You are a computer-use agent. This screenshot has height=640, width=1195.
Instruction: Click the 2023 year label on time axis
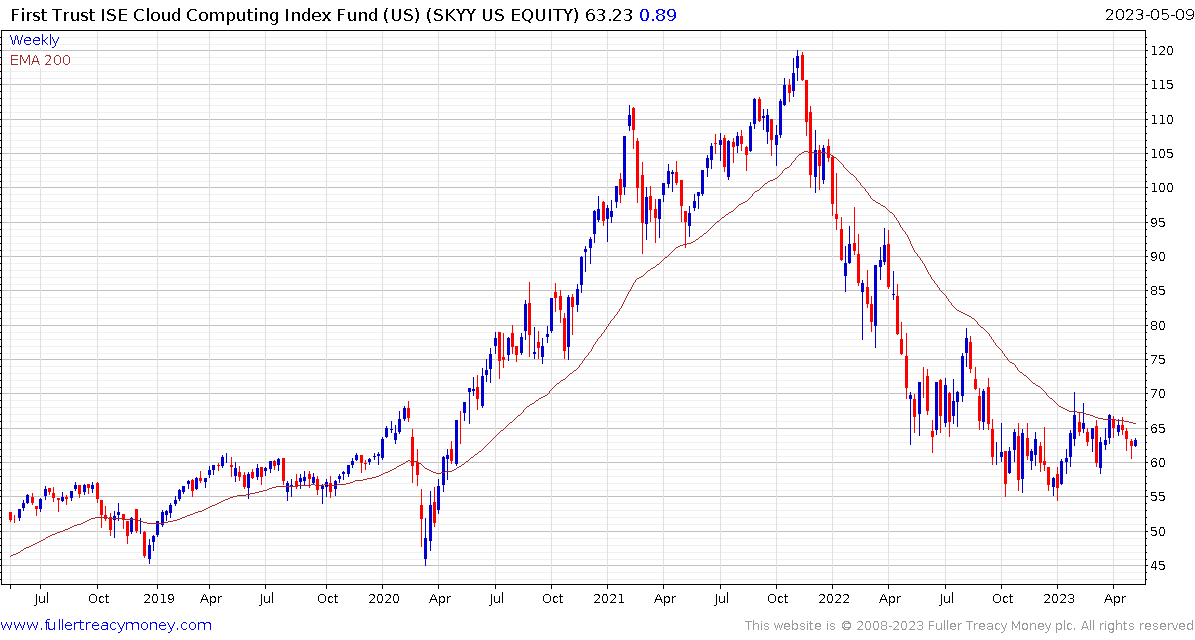click(x=1058, y=600)
